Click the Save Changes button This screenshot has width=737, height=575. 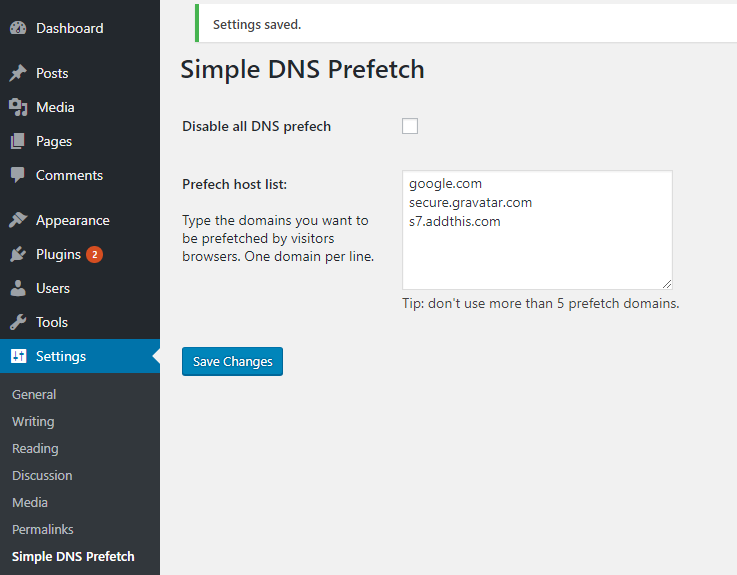[232, 361]
